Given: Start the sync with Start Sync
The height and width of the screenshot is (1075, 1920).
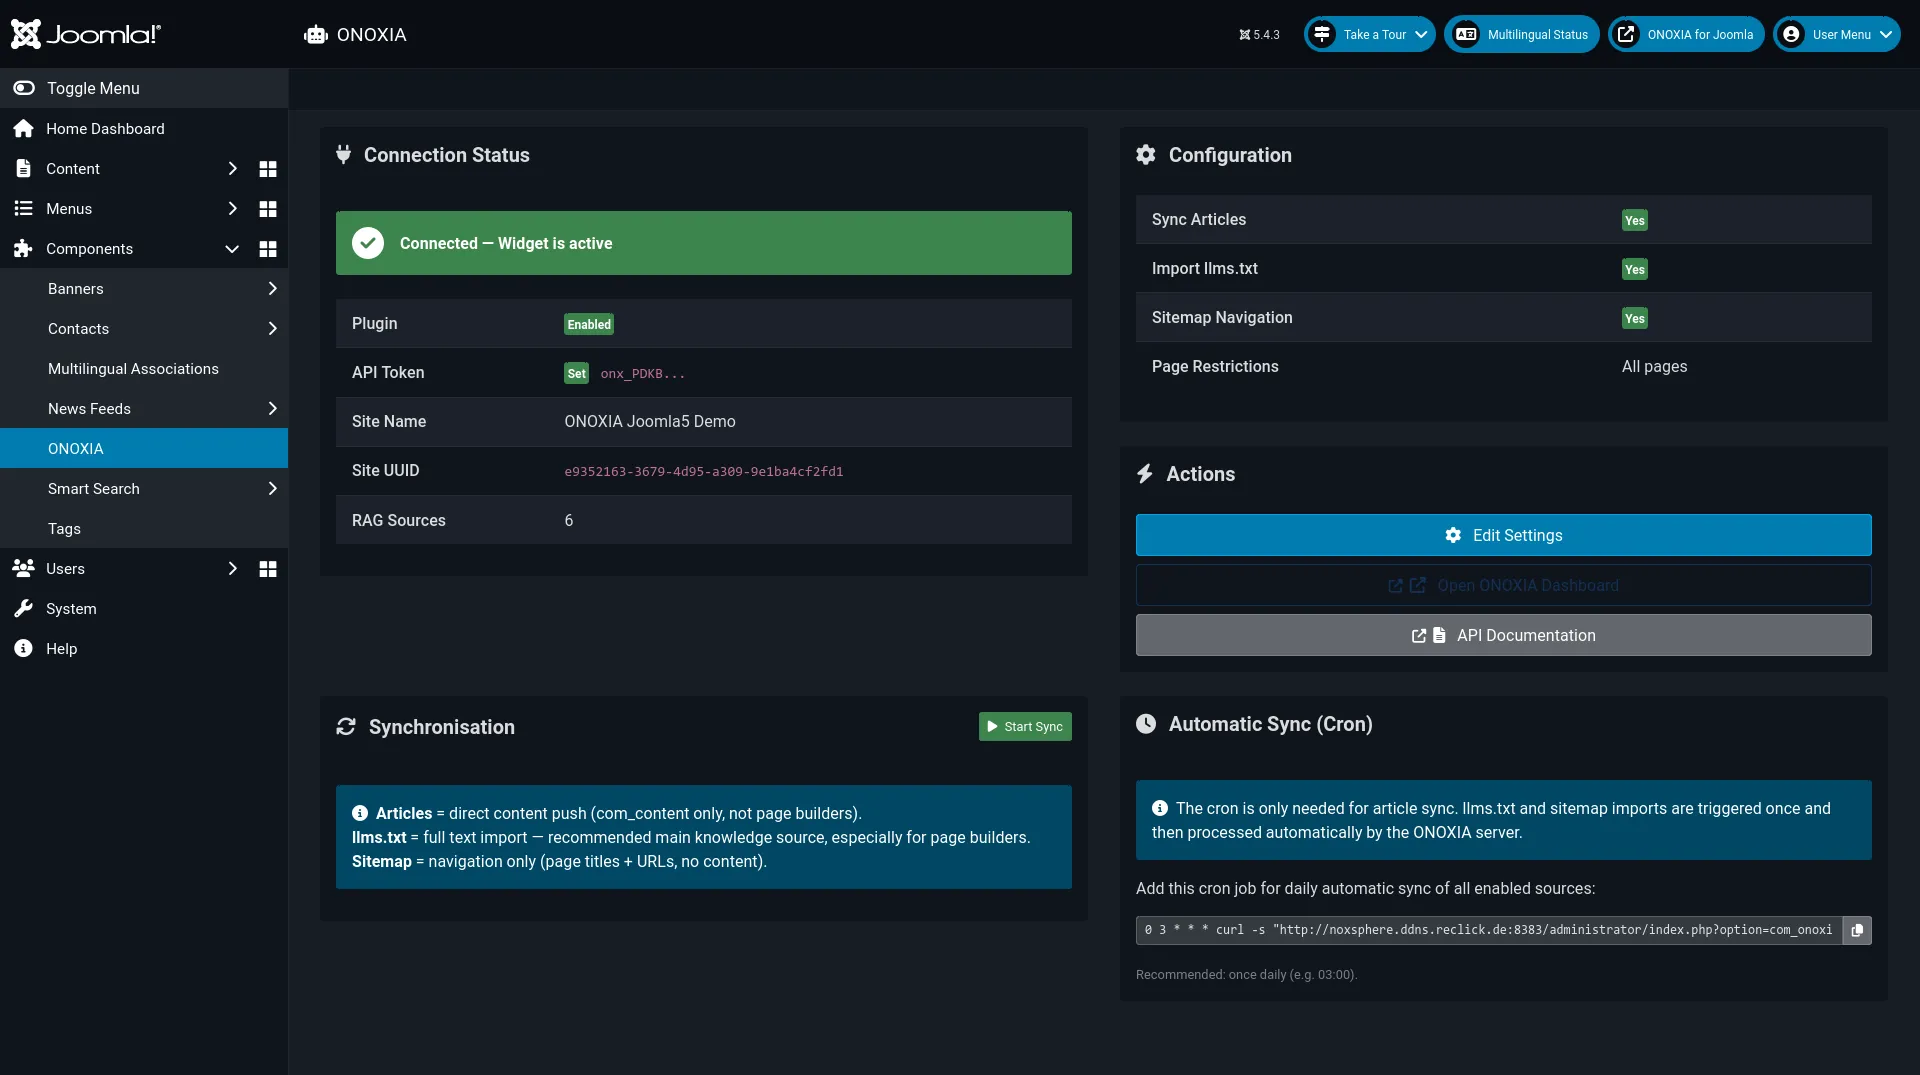Looking at the screenshot, I should pos(1025,727).
